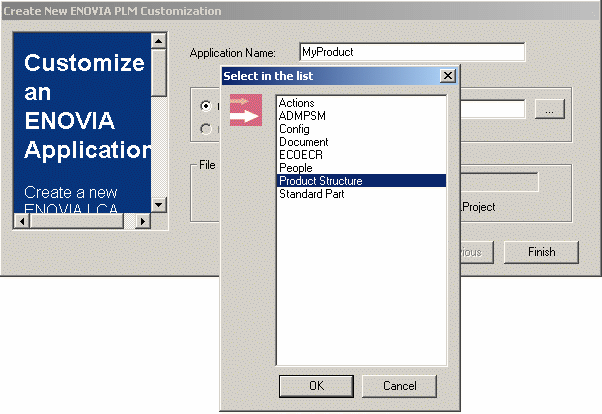The image size is (602, 414).
Task: Click the help panel scroll left arrow
Action: tap(22, 221)
